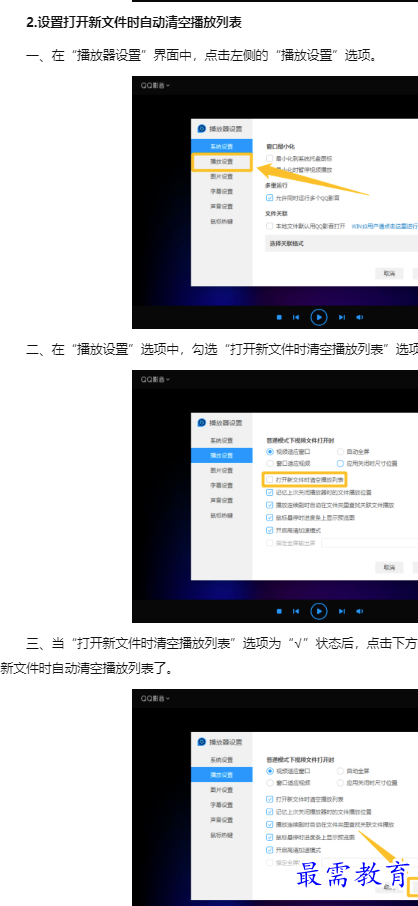This screenshot has height=906, width=418.
Task: Open the QQ影音 title menu in the second image
Action: coord(155,380)
